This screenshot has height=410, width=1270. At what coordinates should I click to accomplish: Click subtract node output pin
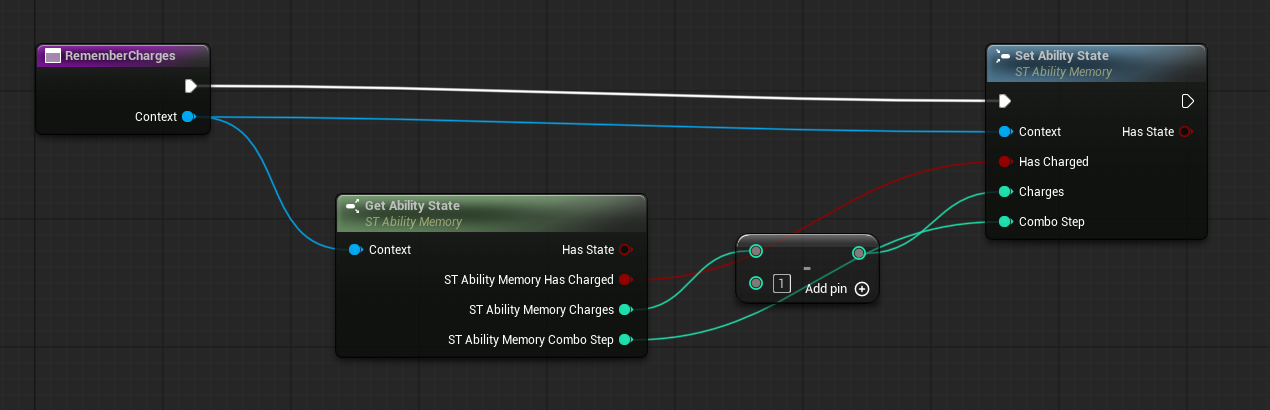pyautogui.click(x=859, y=253)
